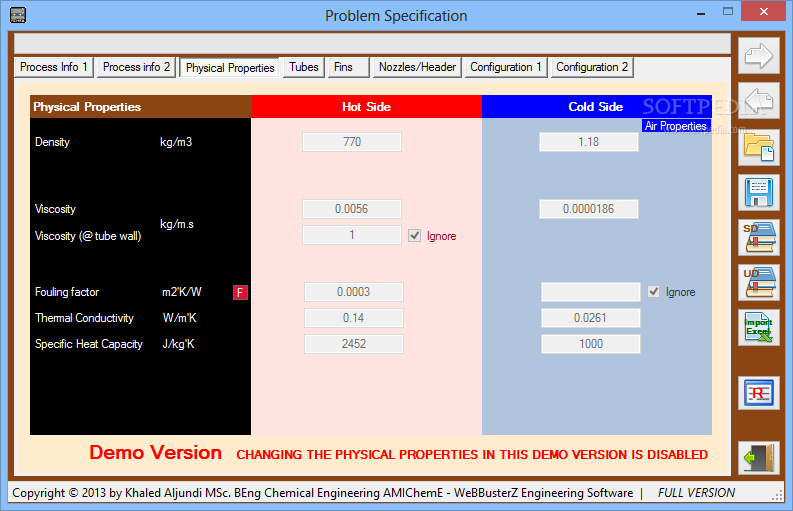Click the forward arrow icon in sidebar
This screenshot has width=793, height=511.
pos(759,56)
